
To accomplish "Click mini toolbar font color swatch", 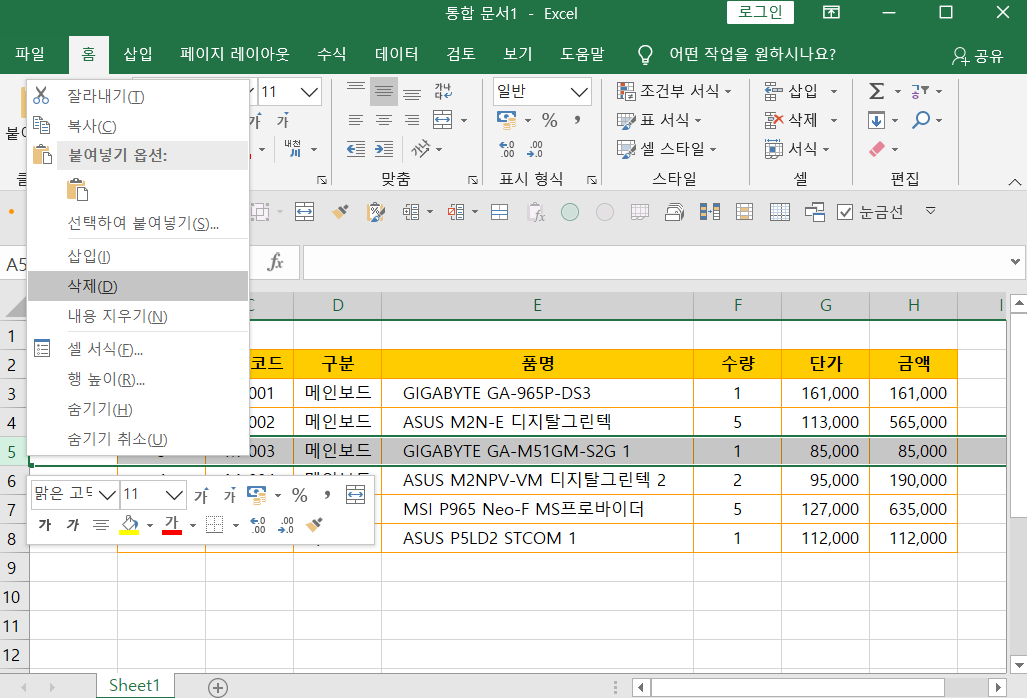I will click(172, 525).
